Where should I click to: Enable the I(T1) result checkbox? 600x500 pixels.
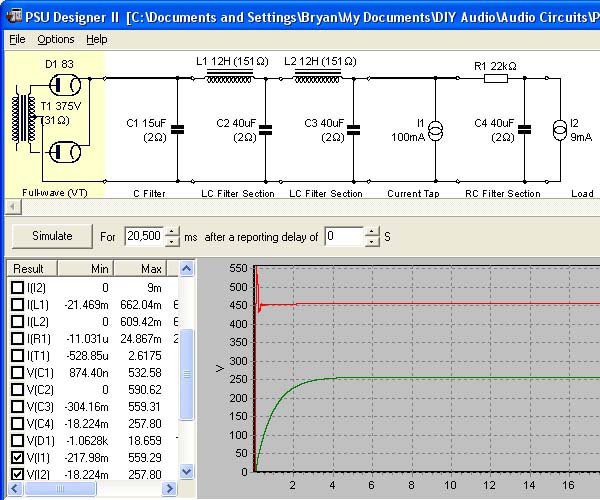[x=17, y=355]
